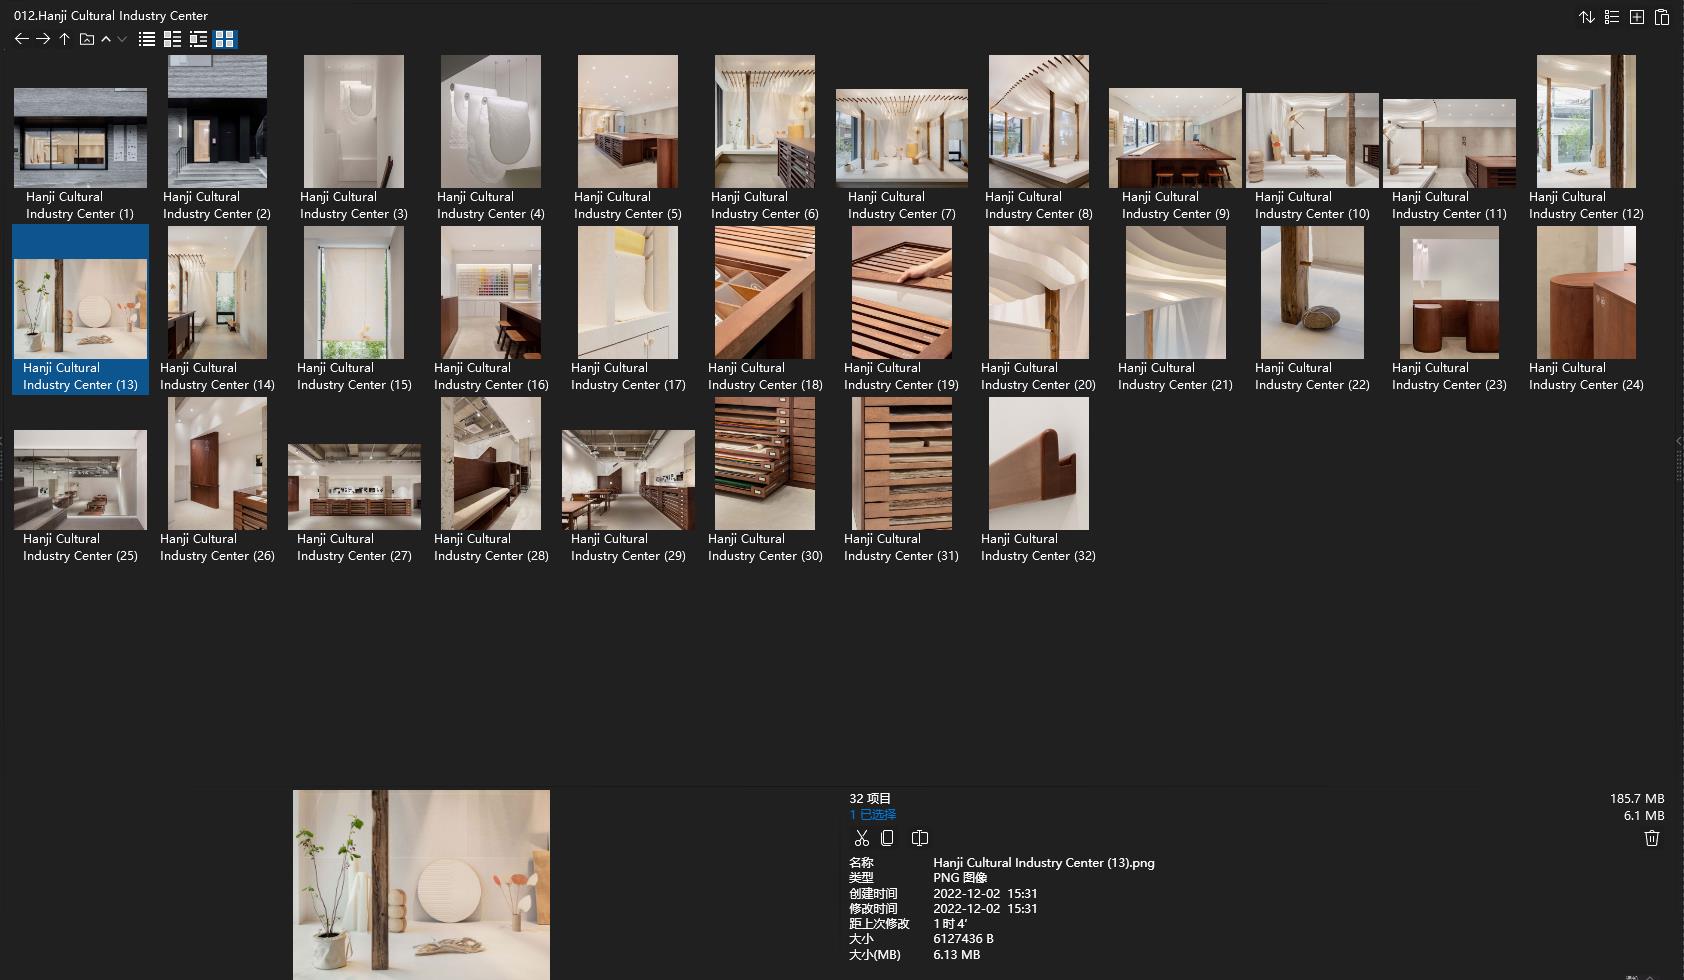Navigate back with the left arrow icon
Screen dimensions: 1684x980
[x=22, y=39]
